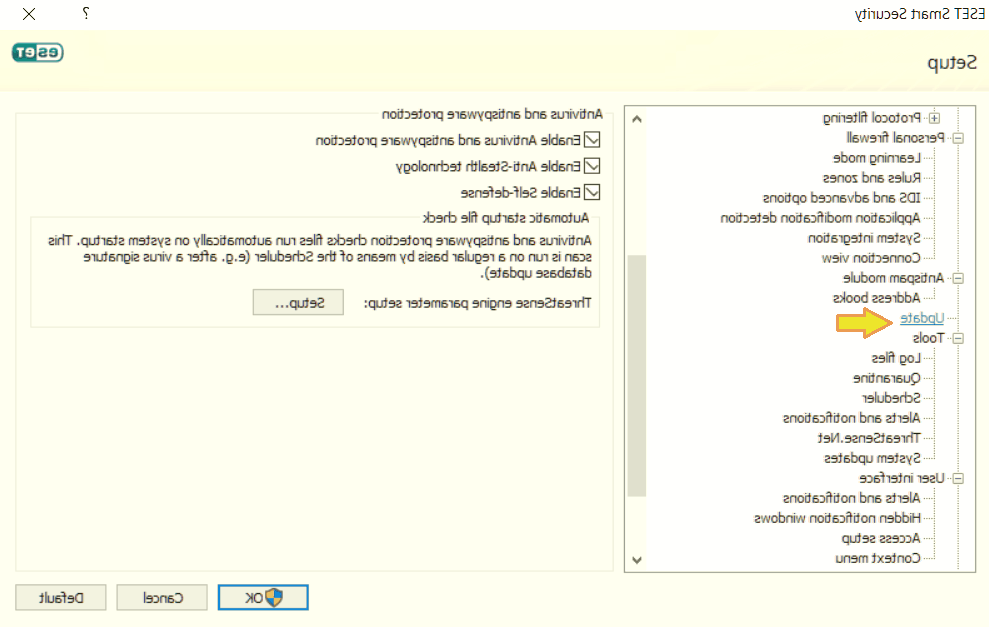The image size is (989, 627).
Task: Click the Default button
Action: pyautogui.click(x=61, y=597)
